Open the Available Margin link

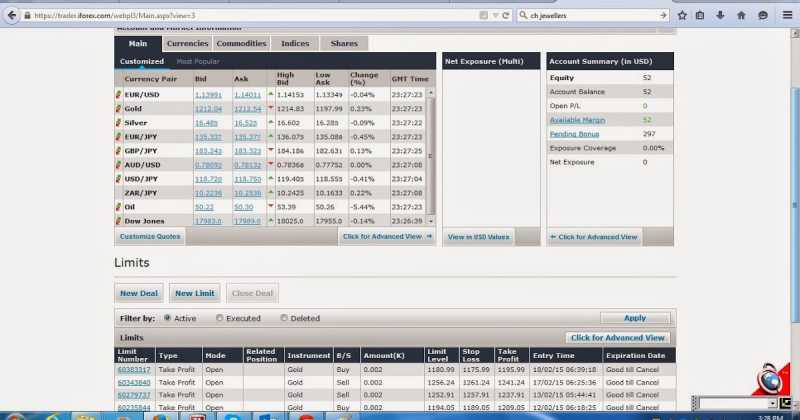[577, 119]
